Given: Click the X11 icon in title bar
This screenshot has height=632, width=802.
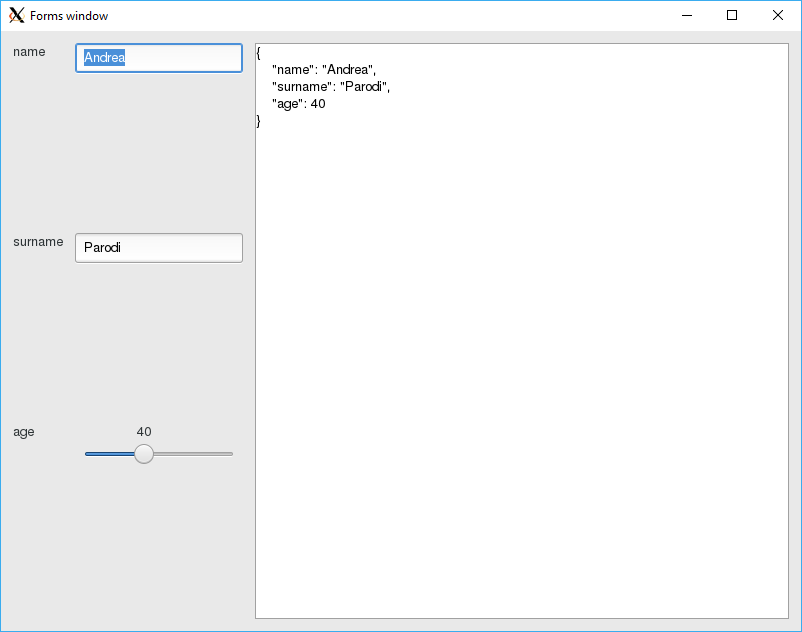Looking at the screenshot, I should (x=16, y=15).
